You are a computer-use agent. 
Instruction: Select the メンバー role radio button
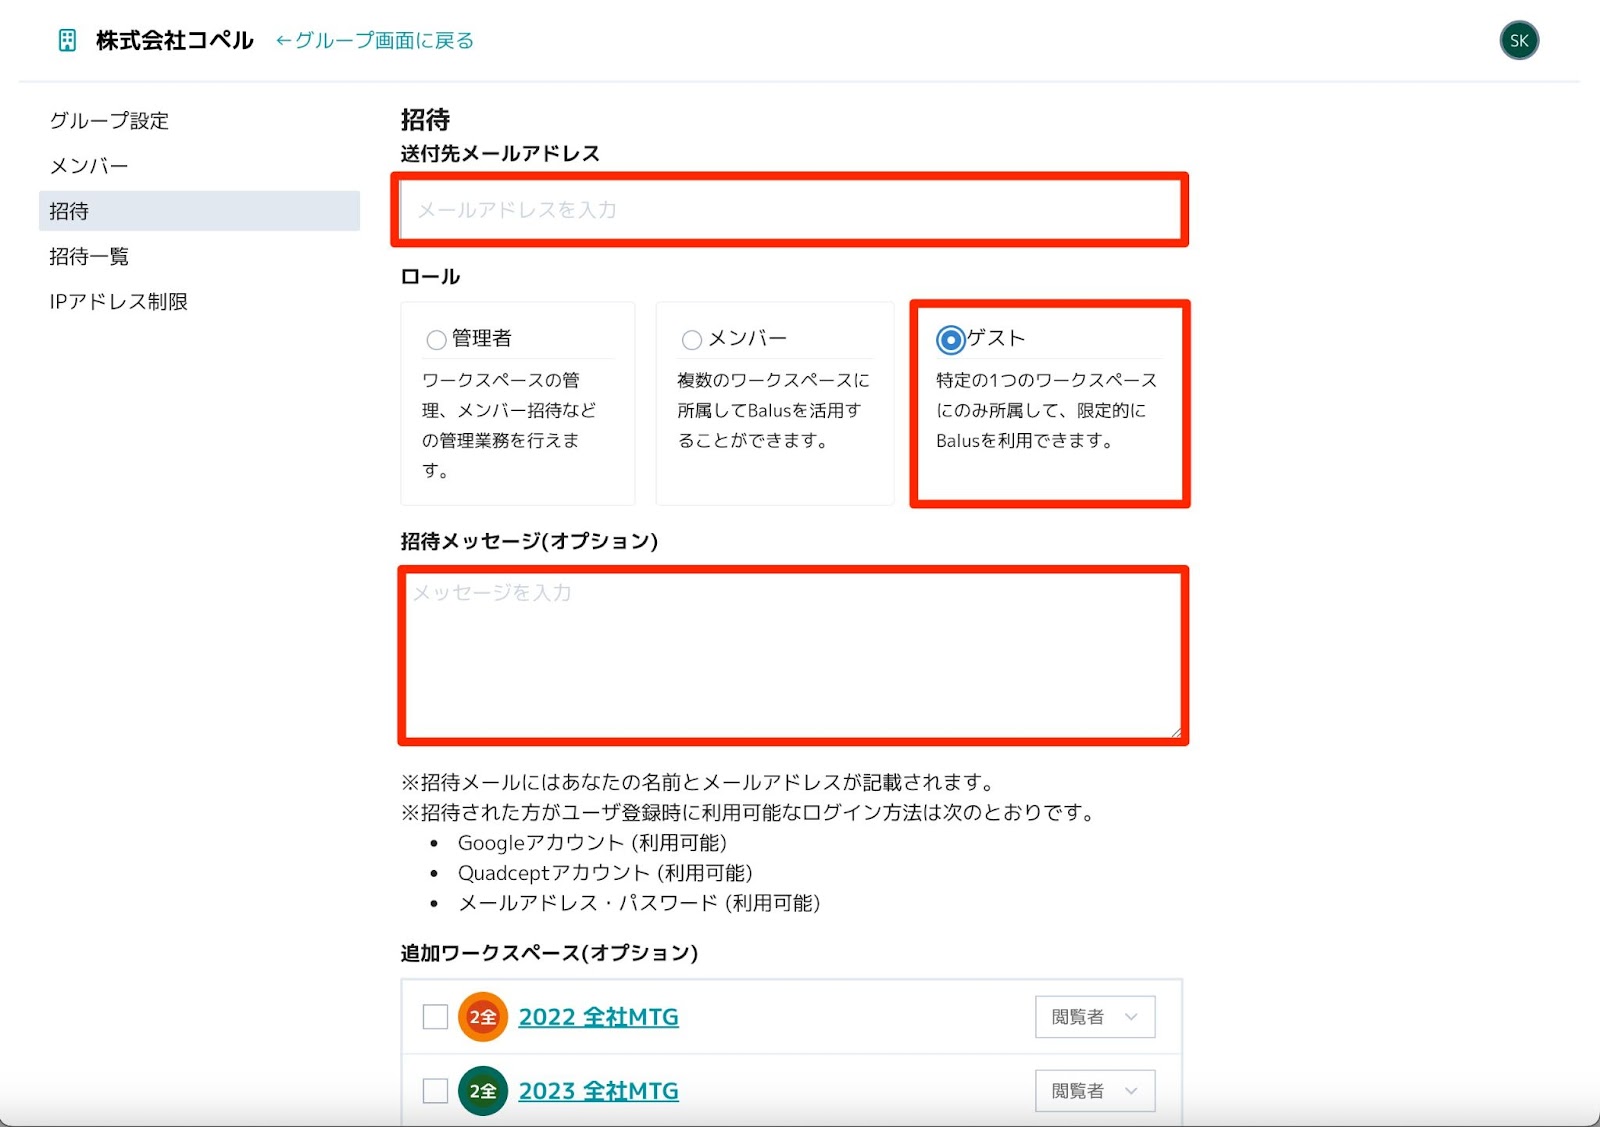pos(691,340)
